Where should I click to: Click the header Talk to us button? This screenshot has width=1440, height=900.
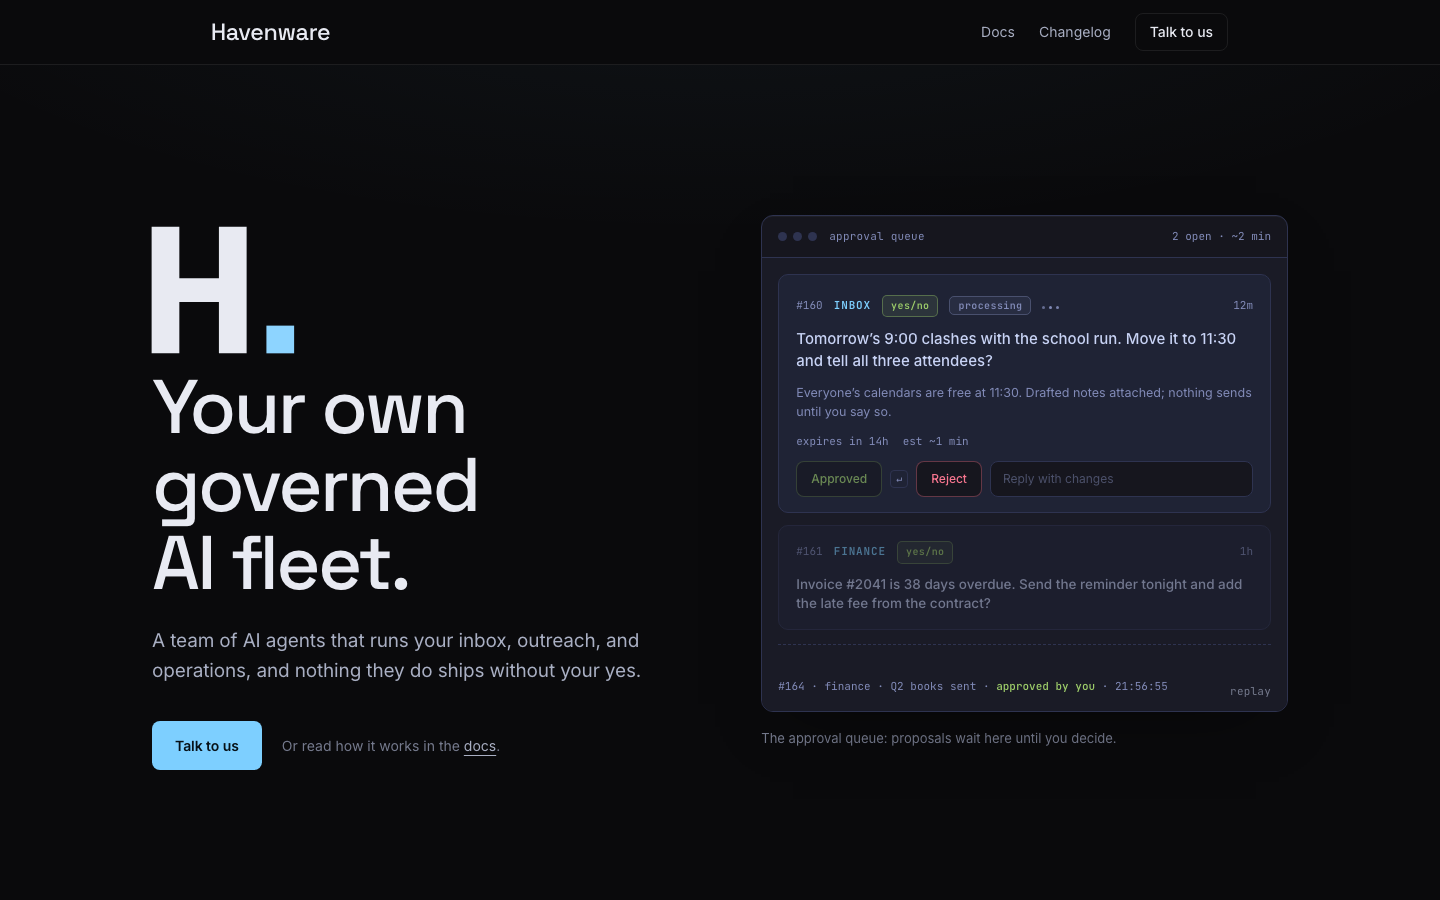click(x=1181, y=32)
